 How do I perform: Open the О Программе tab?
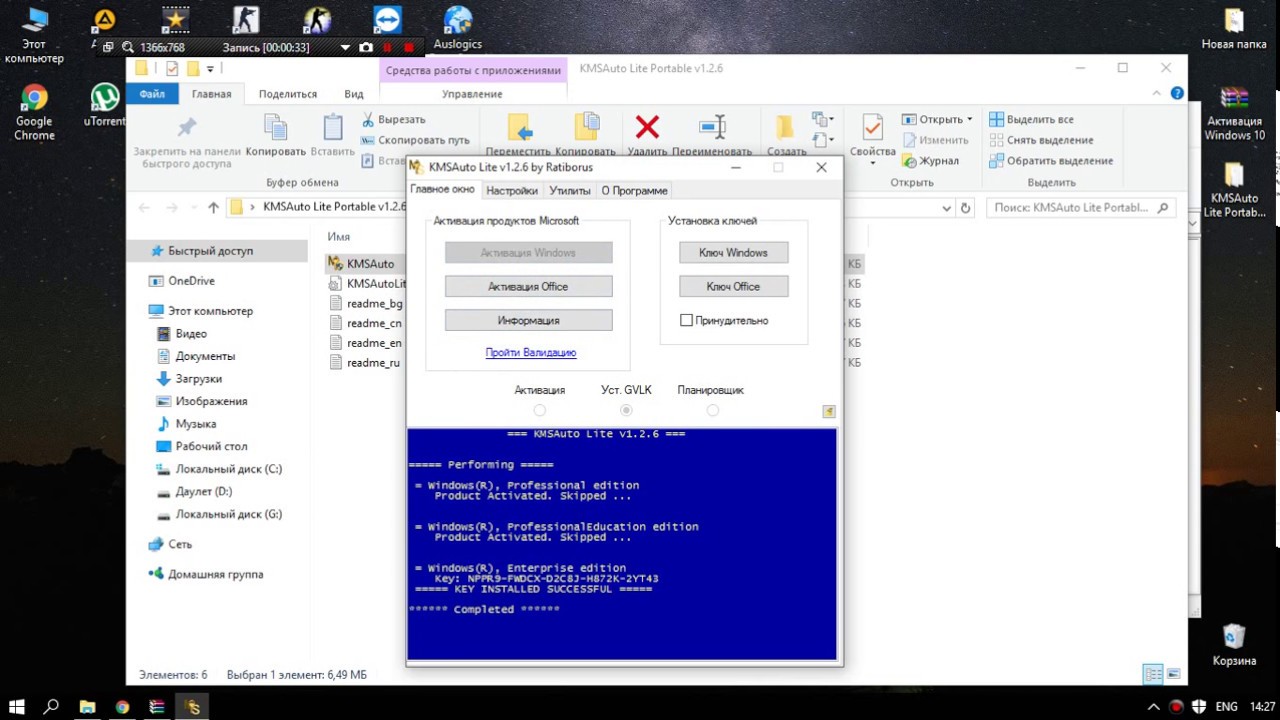[634, 190]
